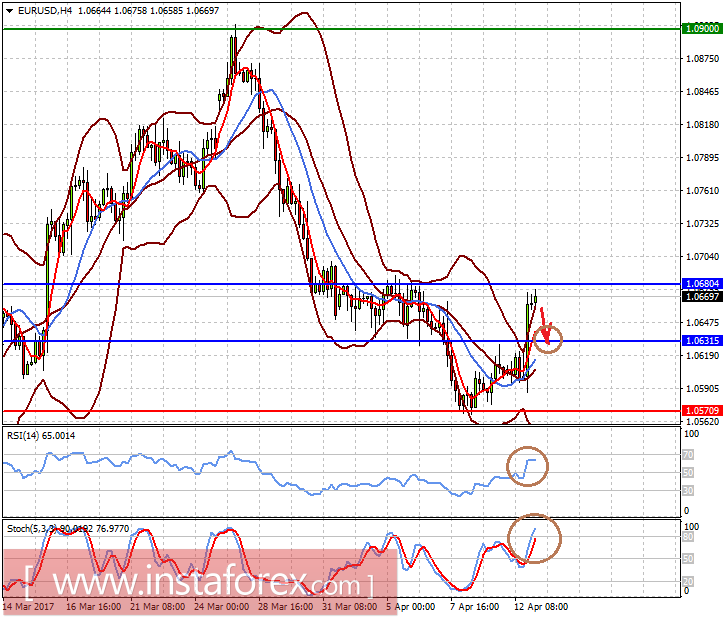Click the circled area on Stochastic indicator
The width and height of the screenshot is (723, 618).
click(x=534, y=538)
